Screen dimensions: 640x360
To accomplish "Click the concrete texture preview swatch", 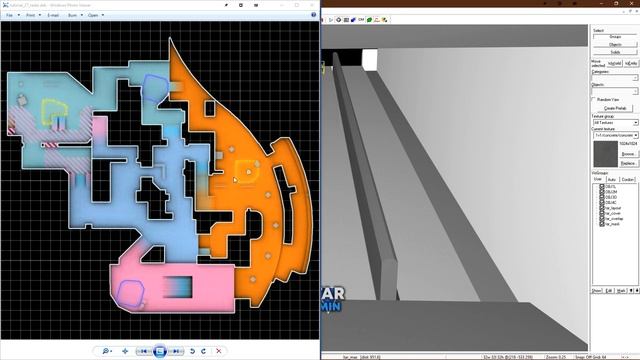I will tap(605, 154).
